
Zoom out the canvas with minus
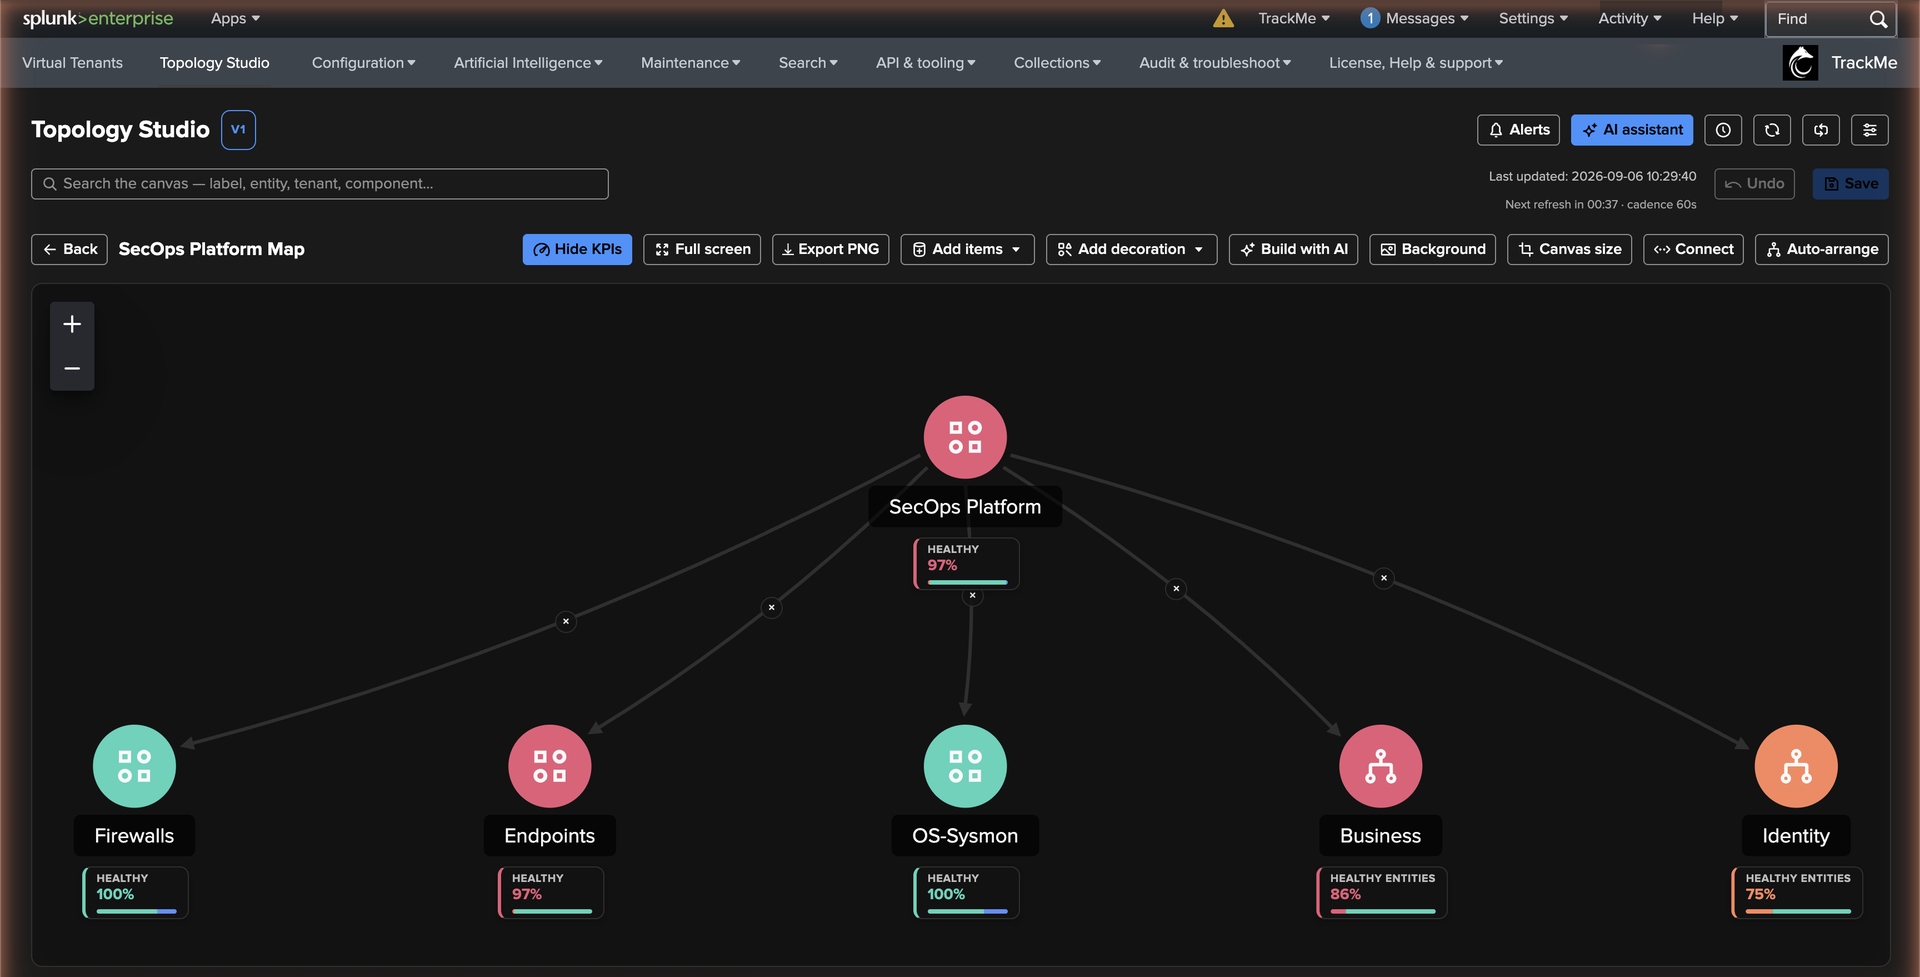point(72,368)
